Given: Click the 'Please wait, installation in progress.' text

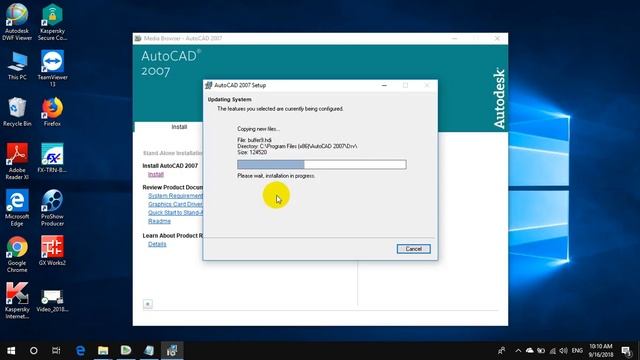Looking at the screenshot, I should point(276,176).
